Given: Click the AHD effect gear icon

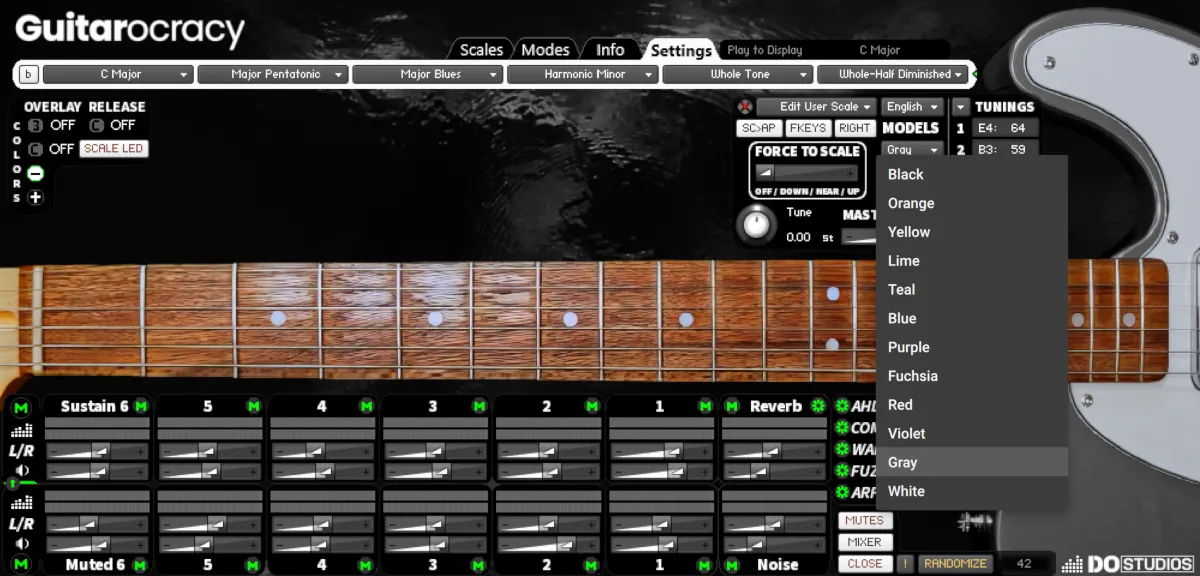Looking at the screenshot, I should (x=841, y=406).
